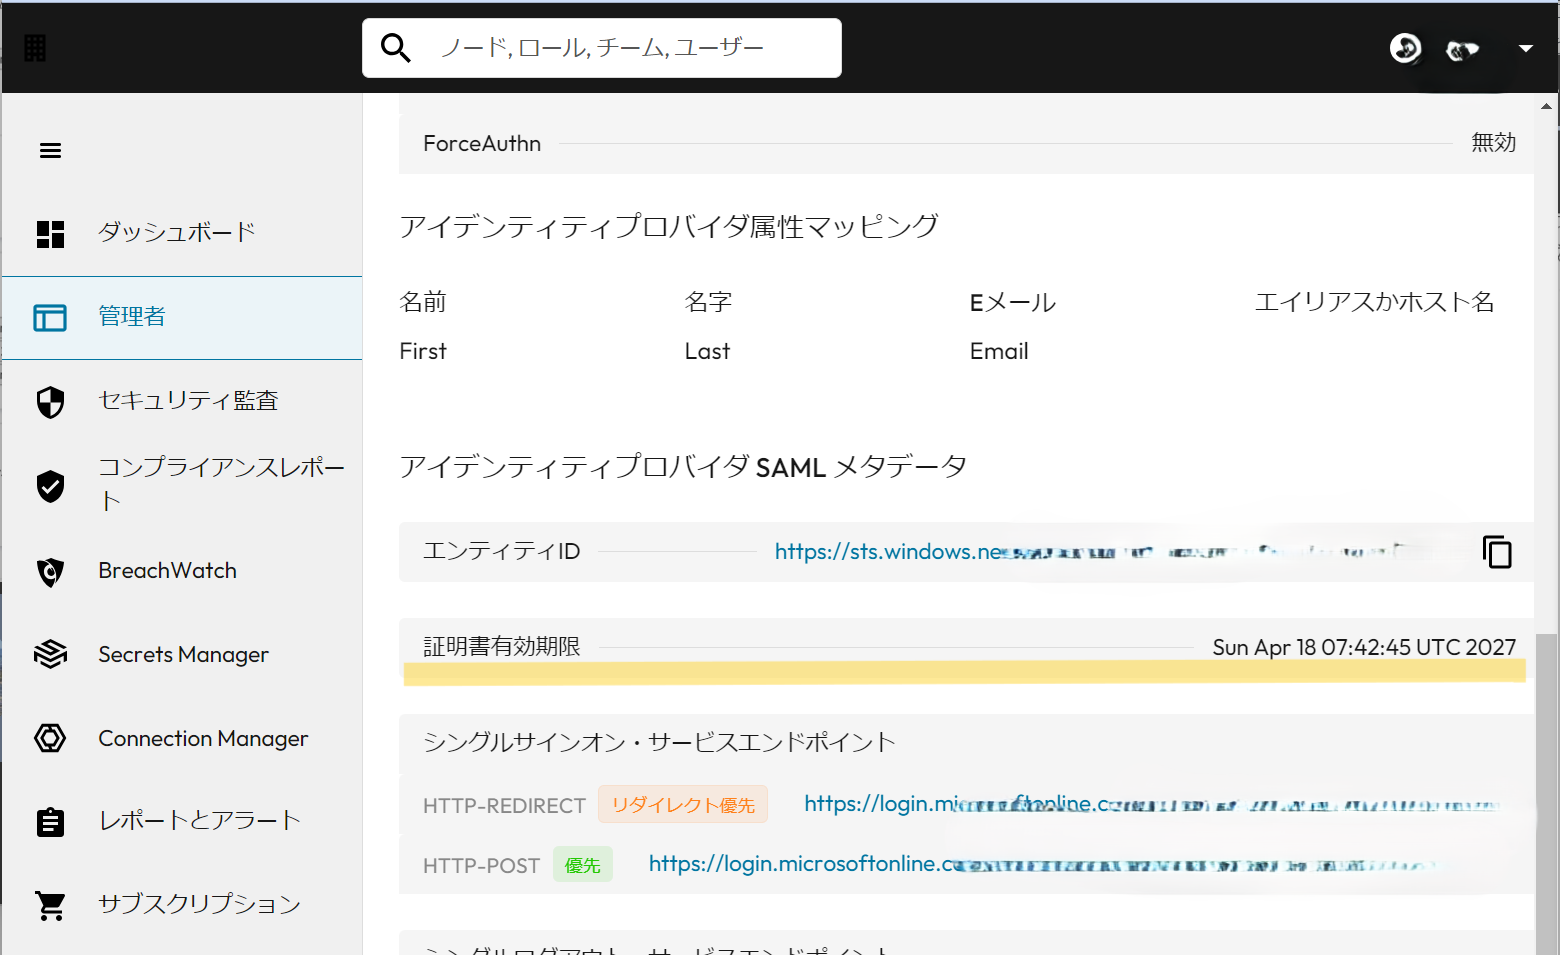This screenshot has width=1560, height=955.
Task: Click the 証明書有効期限 date Sun Apr 18 2027
Action: 1364,647
